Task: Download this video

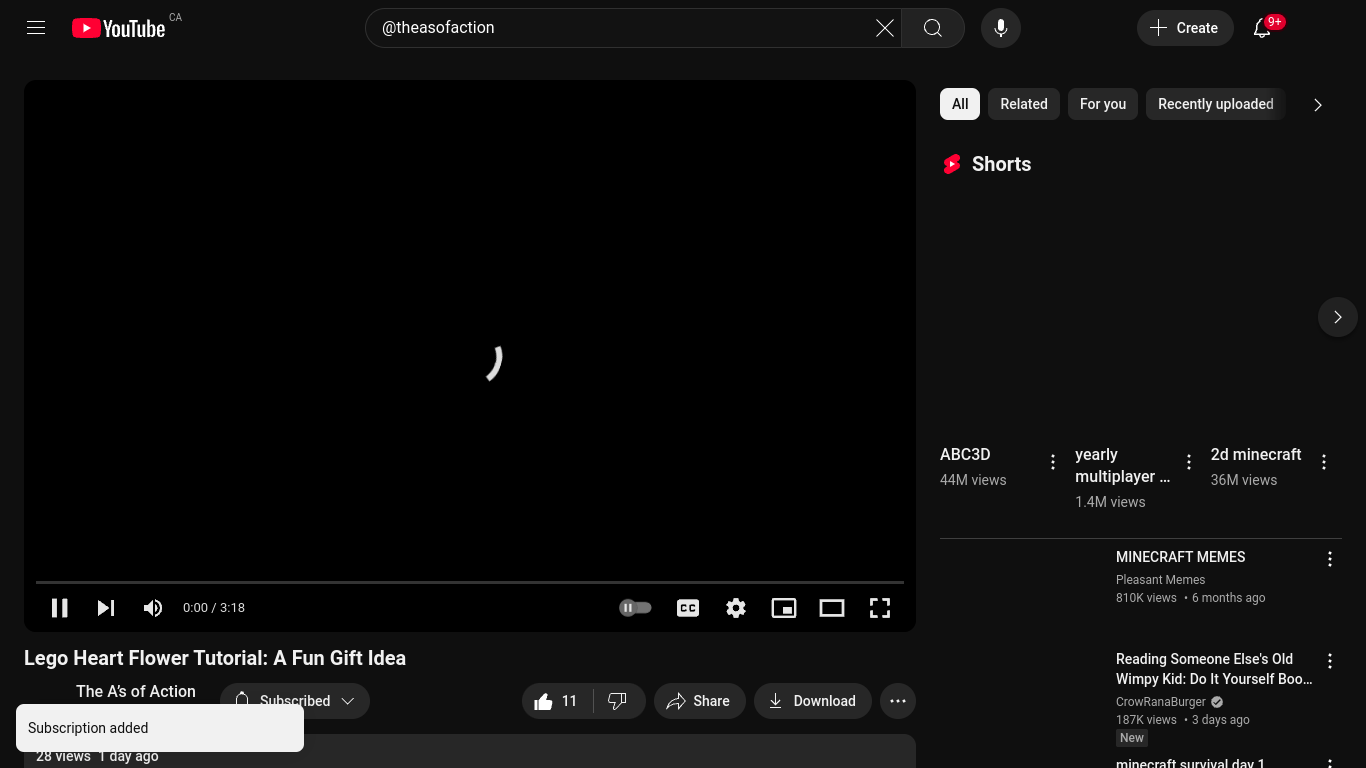Action: [812, 701]
